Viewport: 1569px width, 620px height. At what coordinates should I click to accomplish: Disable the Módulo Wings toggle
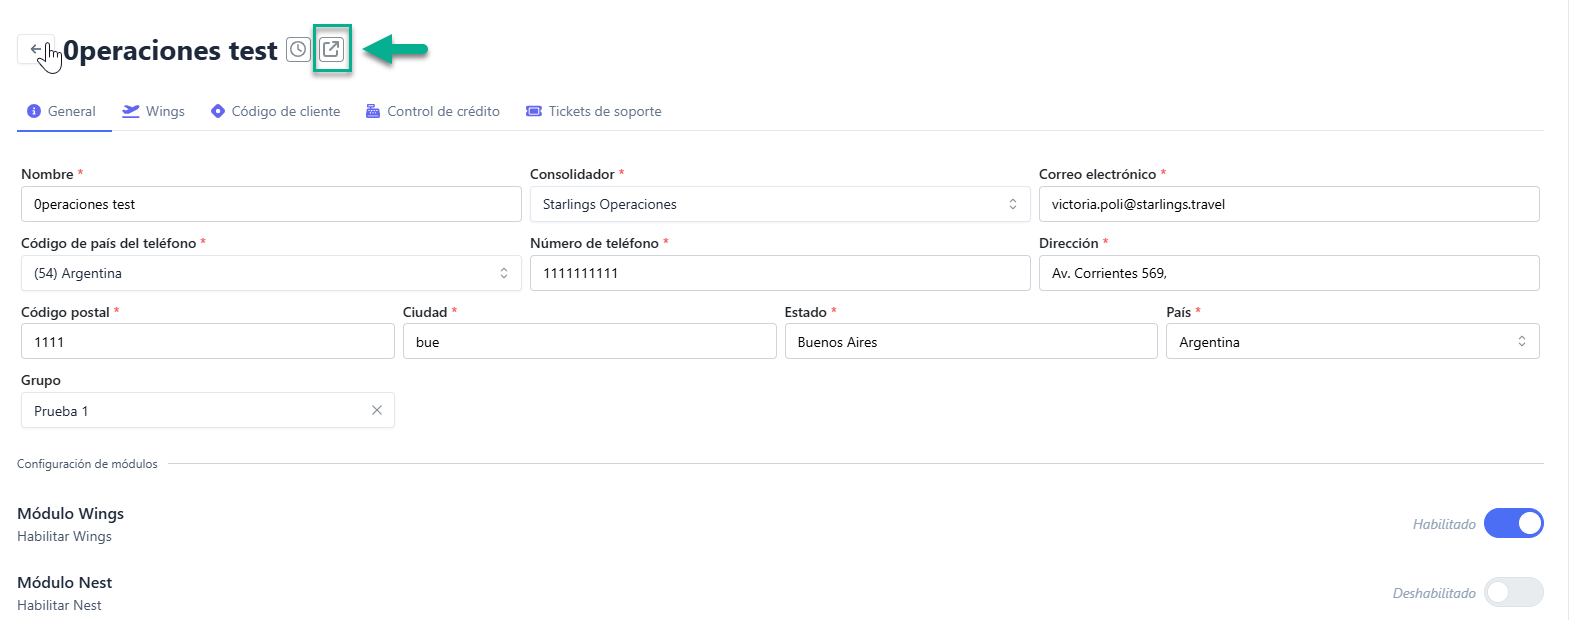click(1513, 523)
